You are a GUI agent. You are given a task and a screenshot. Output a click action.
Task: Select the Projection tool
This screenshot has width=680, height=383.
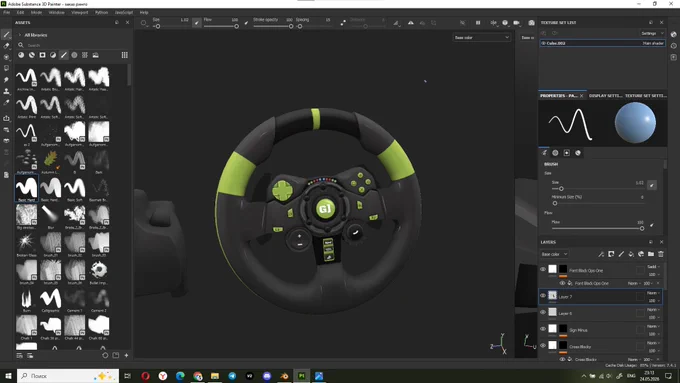pos(6,57)
